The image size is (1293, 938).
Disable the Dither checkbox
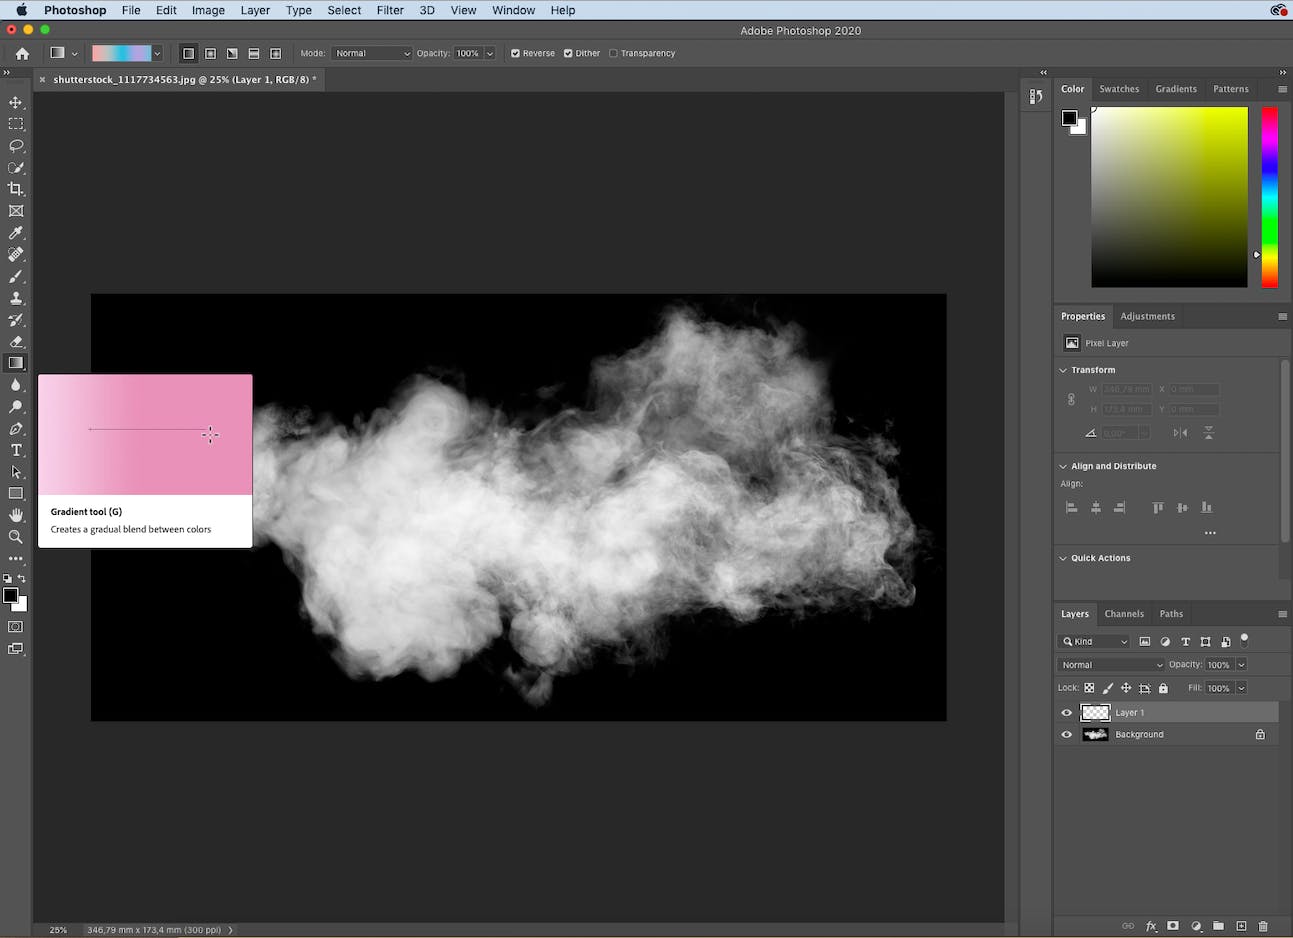pos(568,54)
